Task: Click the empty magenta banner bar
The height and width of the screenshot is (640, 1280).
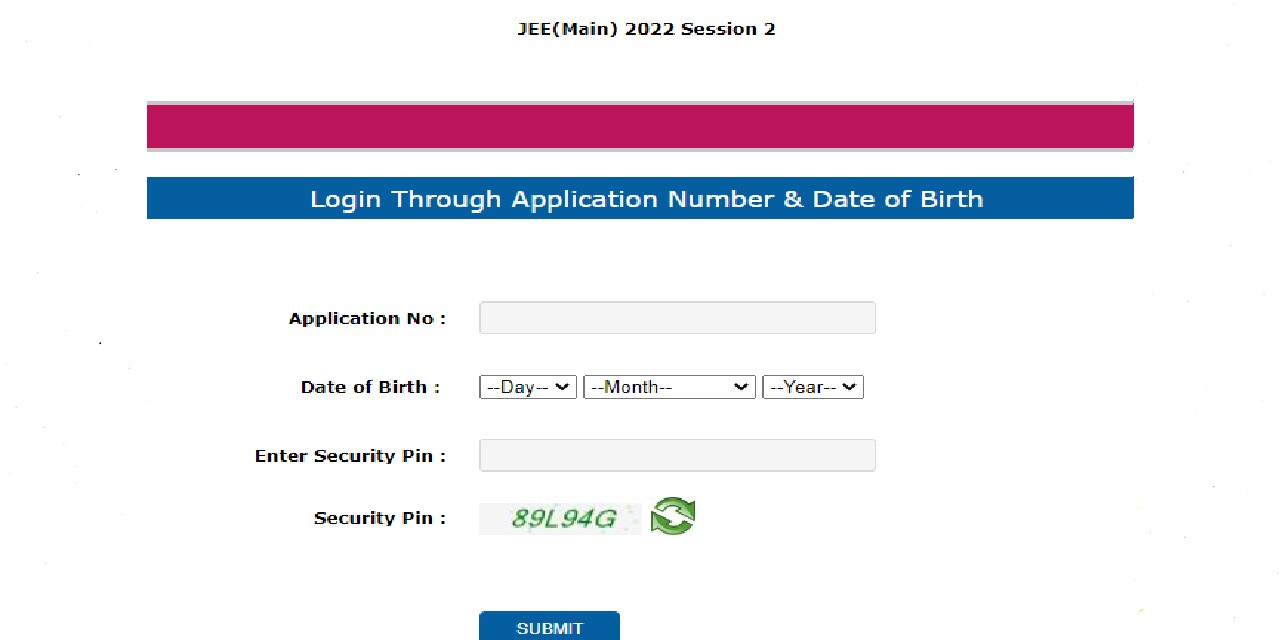Action: [x=640, y=126]
